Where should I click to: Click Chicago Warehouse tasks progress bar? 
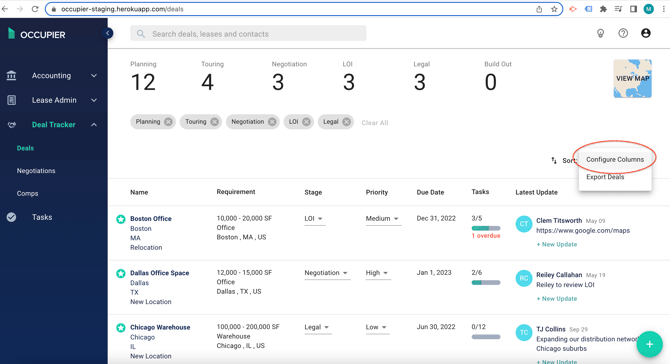486,337
